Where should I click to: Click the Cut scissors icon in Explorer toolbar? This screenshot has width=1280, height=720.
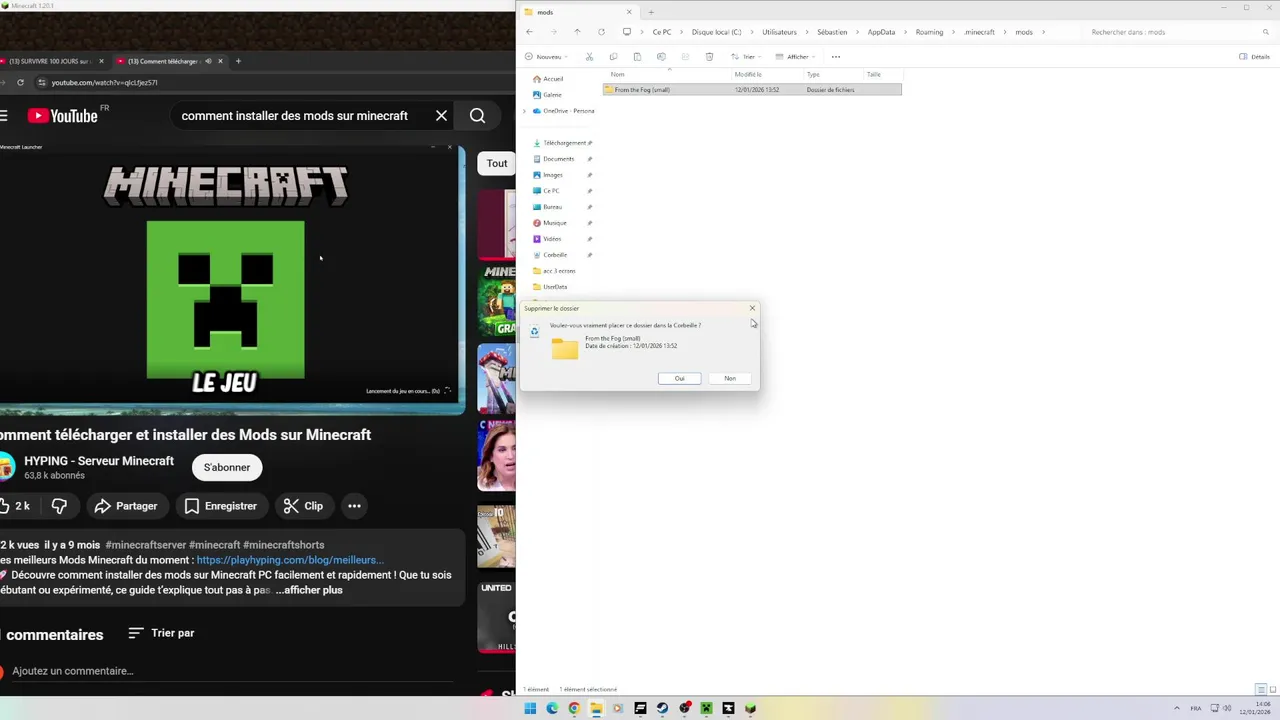tap(589, 57)
